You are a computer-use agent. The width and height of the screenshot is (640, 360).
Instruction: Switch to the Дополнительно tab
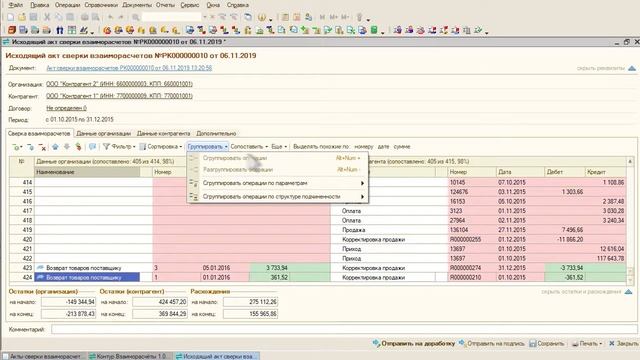[216, 133]
